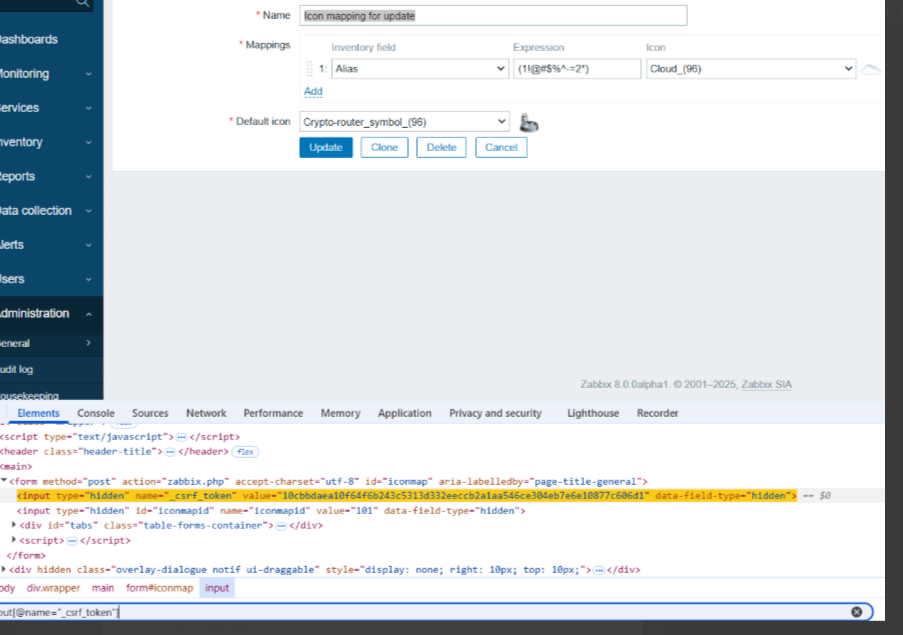Open the Network tab in DevTools

point(206,413)
